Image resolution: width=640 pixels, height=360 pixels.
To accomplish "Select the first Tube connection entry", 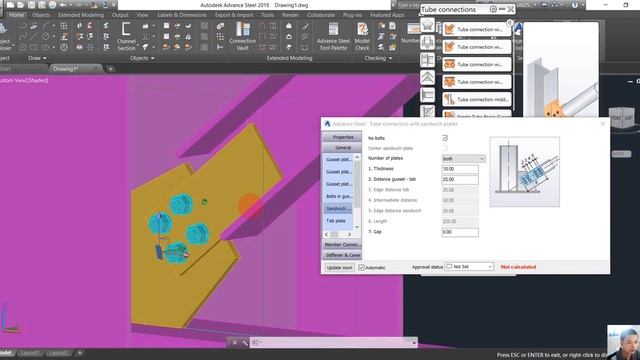I will point(477,29).
